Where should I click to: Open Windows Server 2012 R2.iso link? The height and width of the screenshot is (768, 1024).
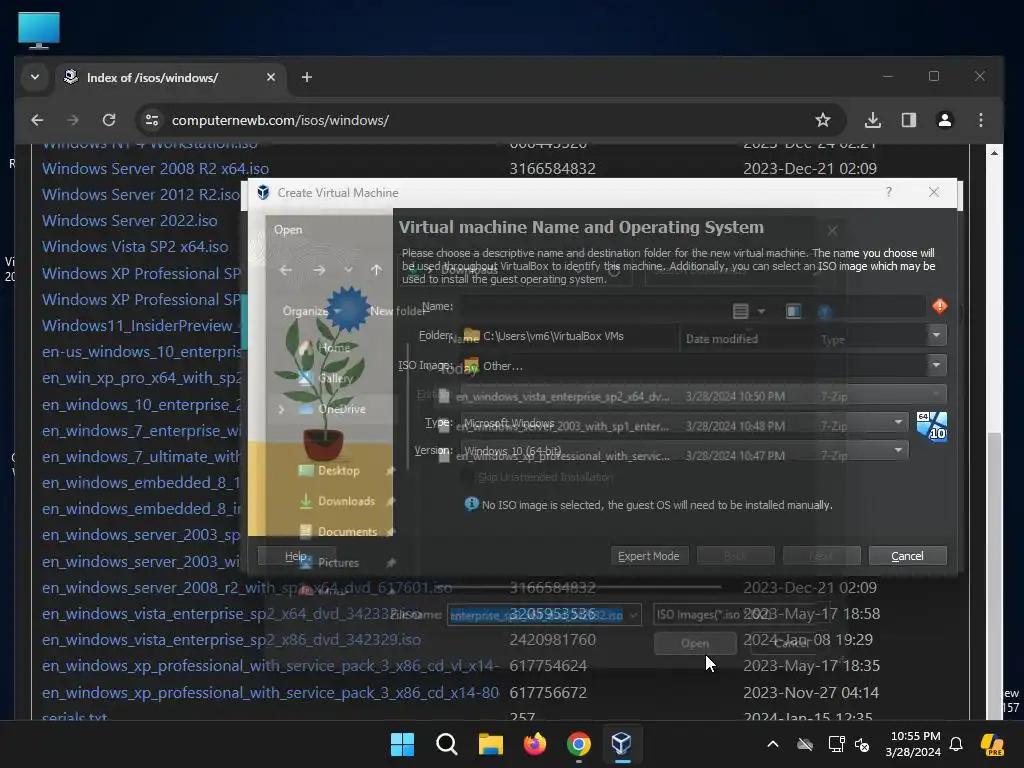coord(140,195)
